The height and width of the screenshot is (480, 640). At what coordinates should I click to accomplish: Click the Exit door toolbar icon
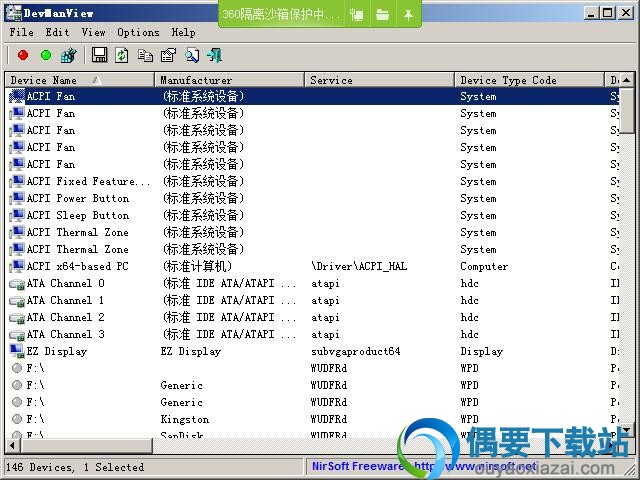tap(215, 55)
